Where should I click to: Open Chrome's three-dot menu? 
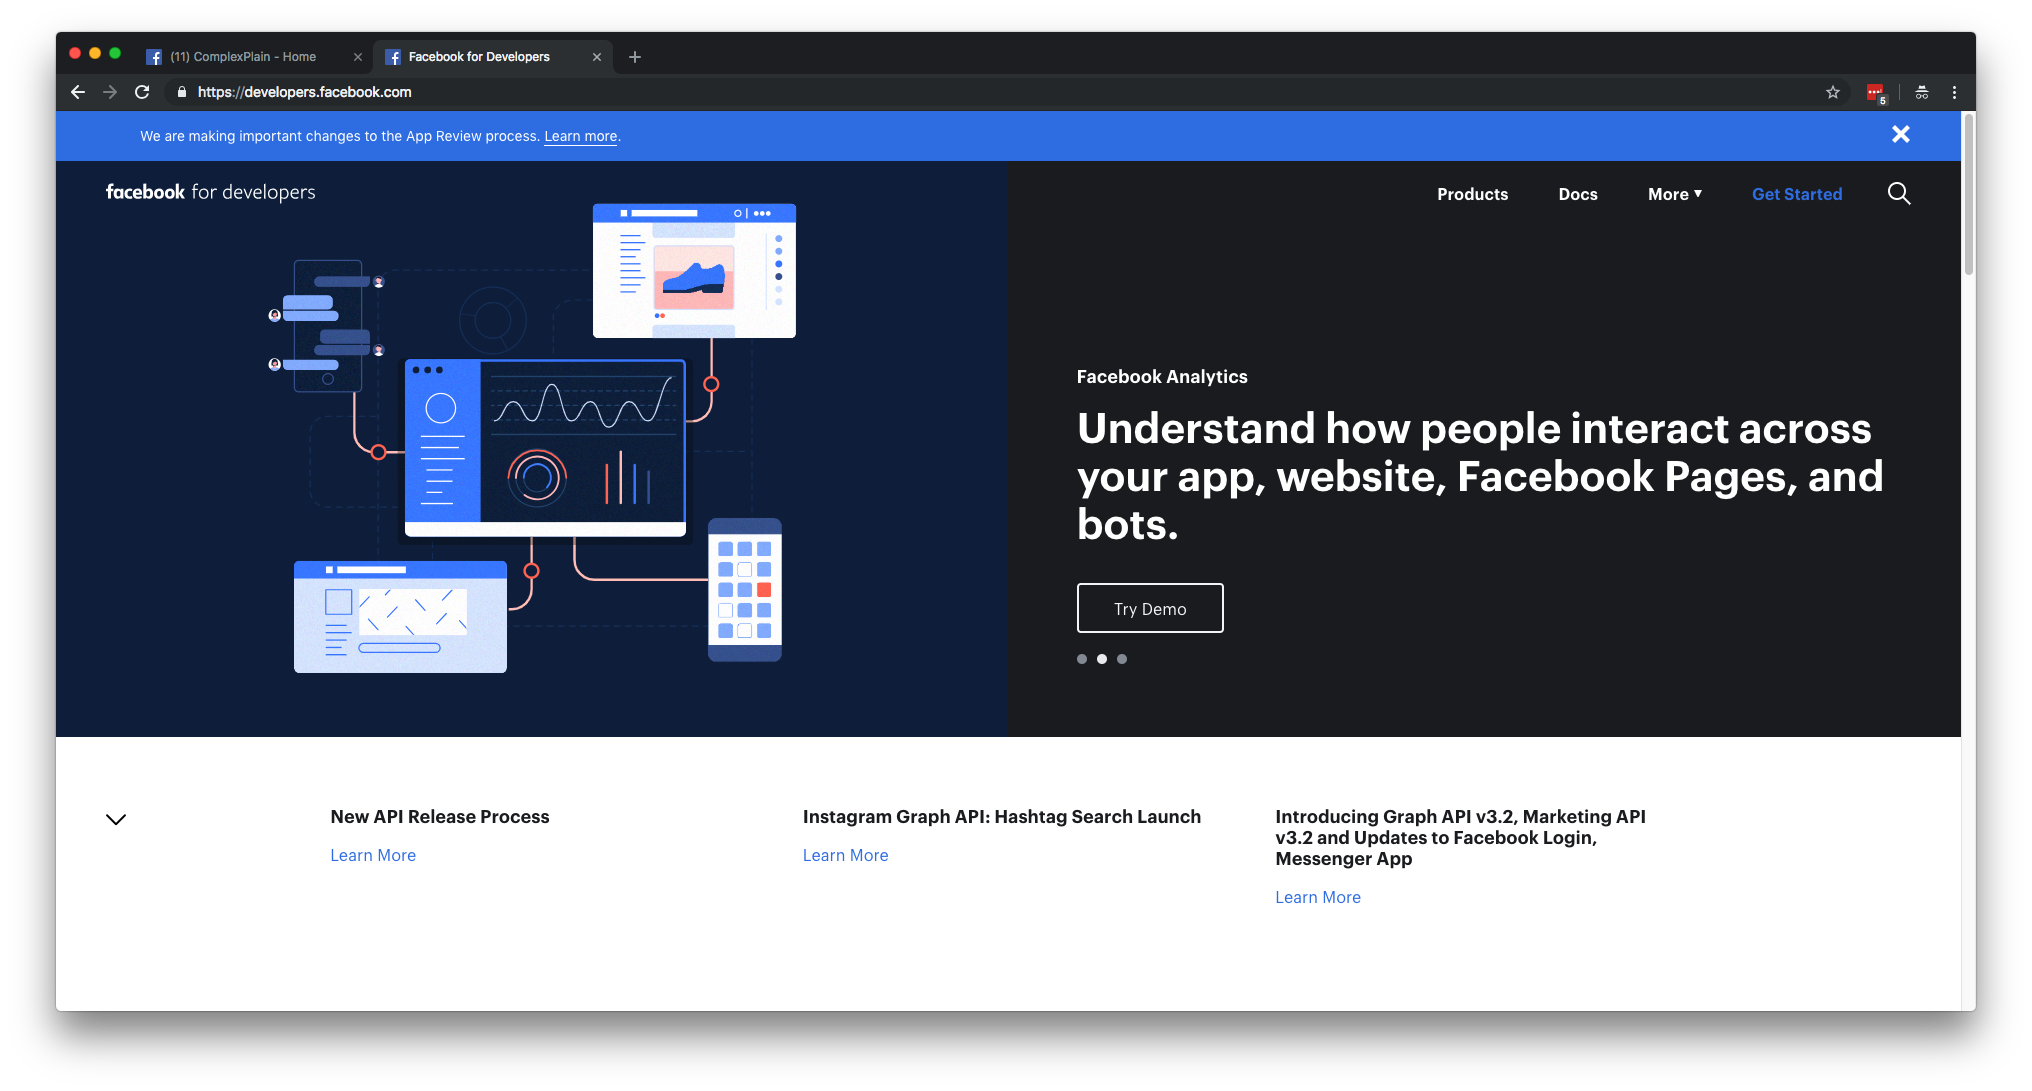coord(1954,92)
